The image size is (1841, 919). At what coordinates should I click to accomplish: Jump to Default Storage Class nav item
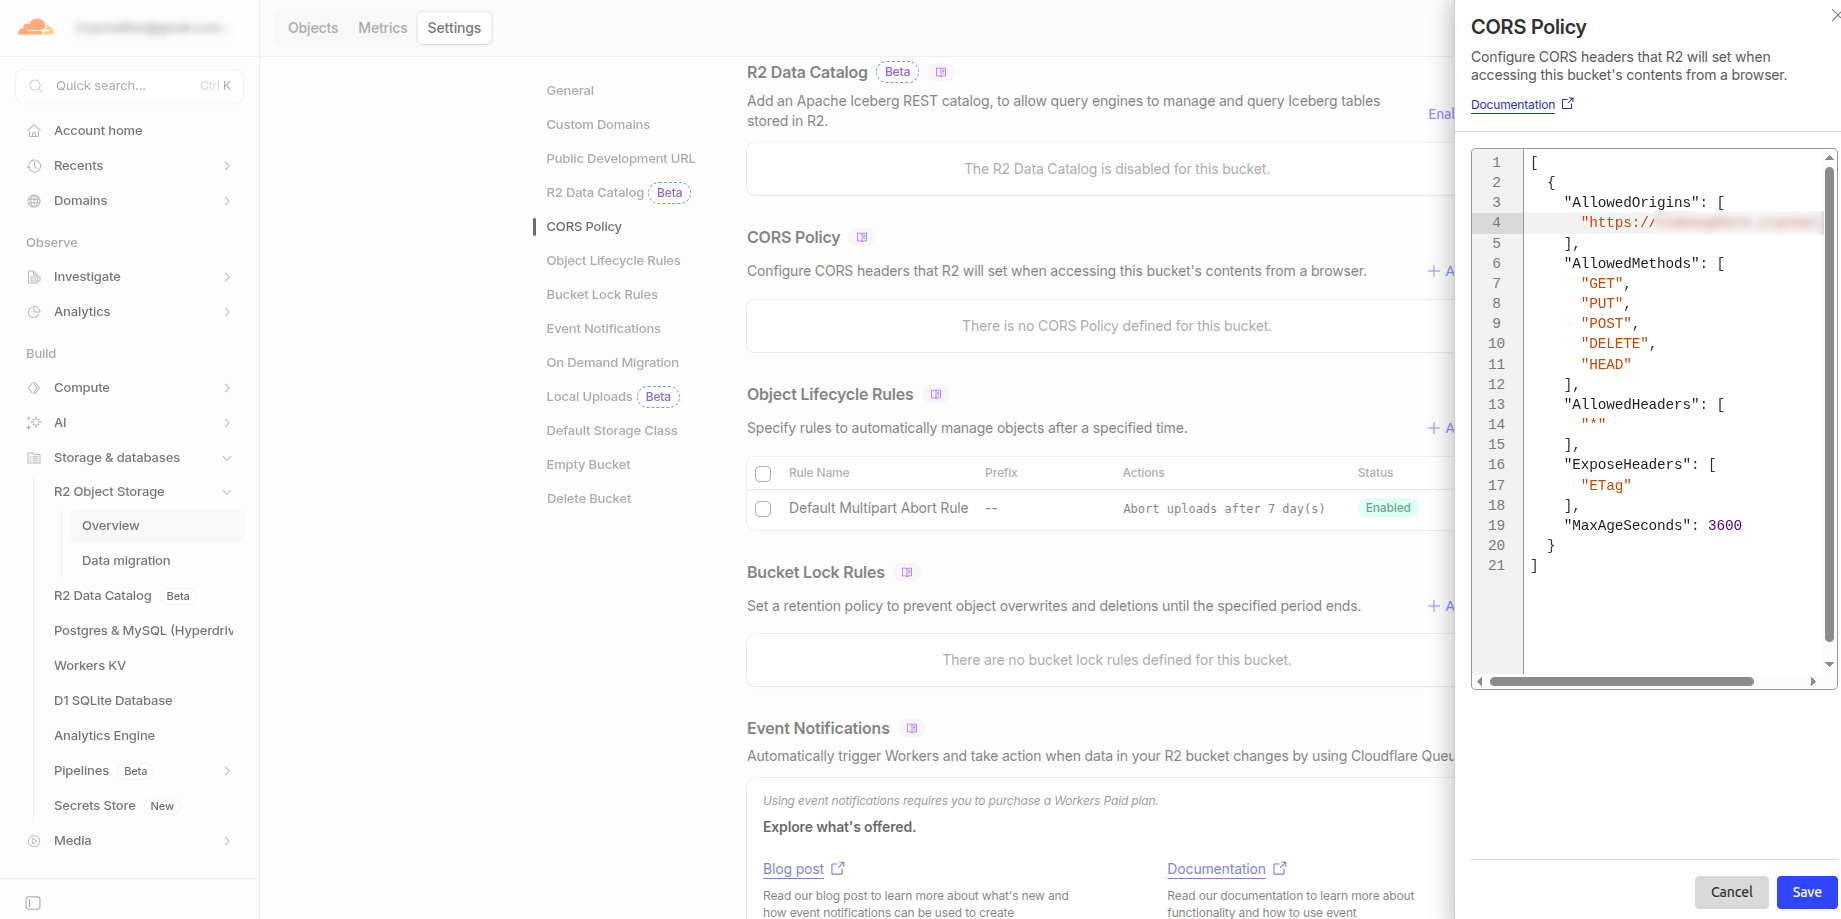(612, 431)
